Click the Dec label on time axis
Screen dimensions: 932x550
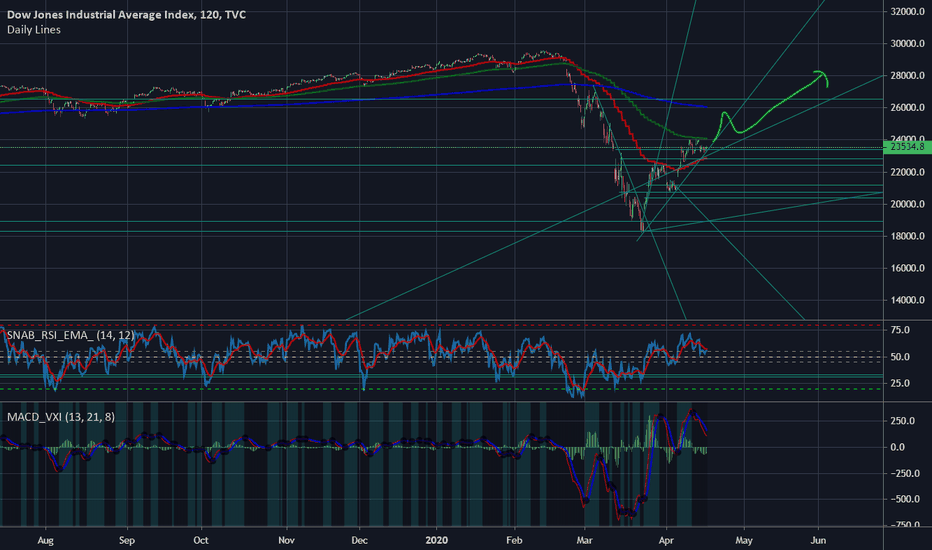point(360,540)
